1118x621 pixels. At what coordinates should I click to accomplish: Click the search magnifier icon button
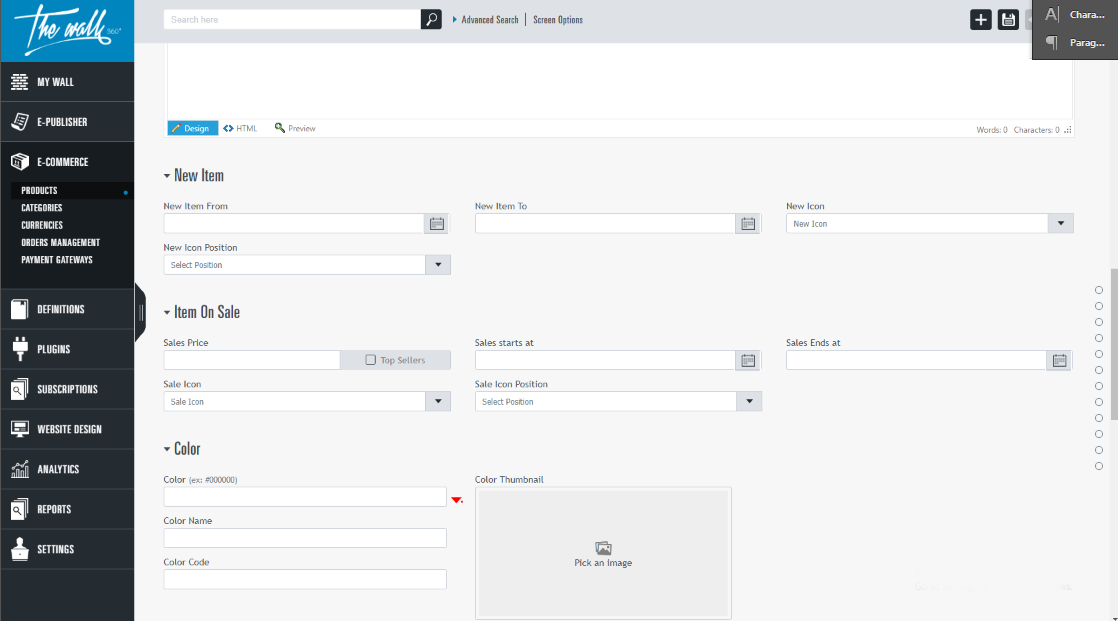tap(431, 19)
